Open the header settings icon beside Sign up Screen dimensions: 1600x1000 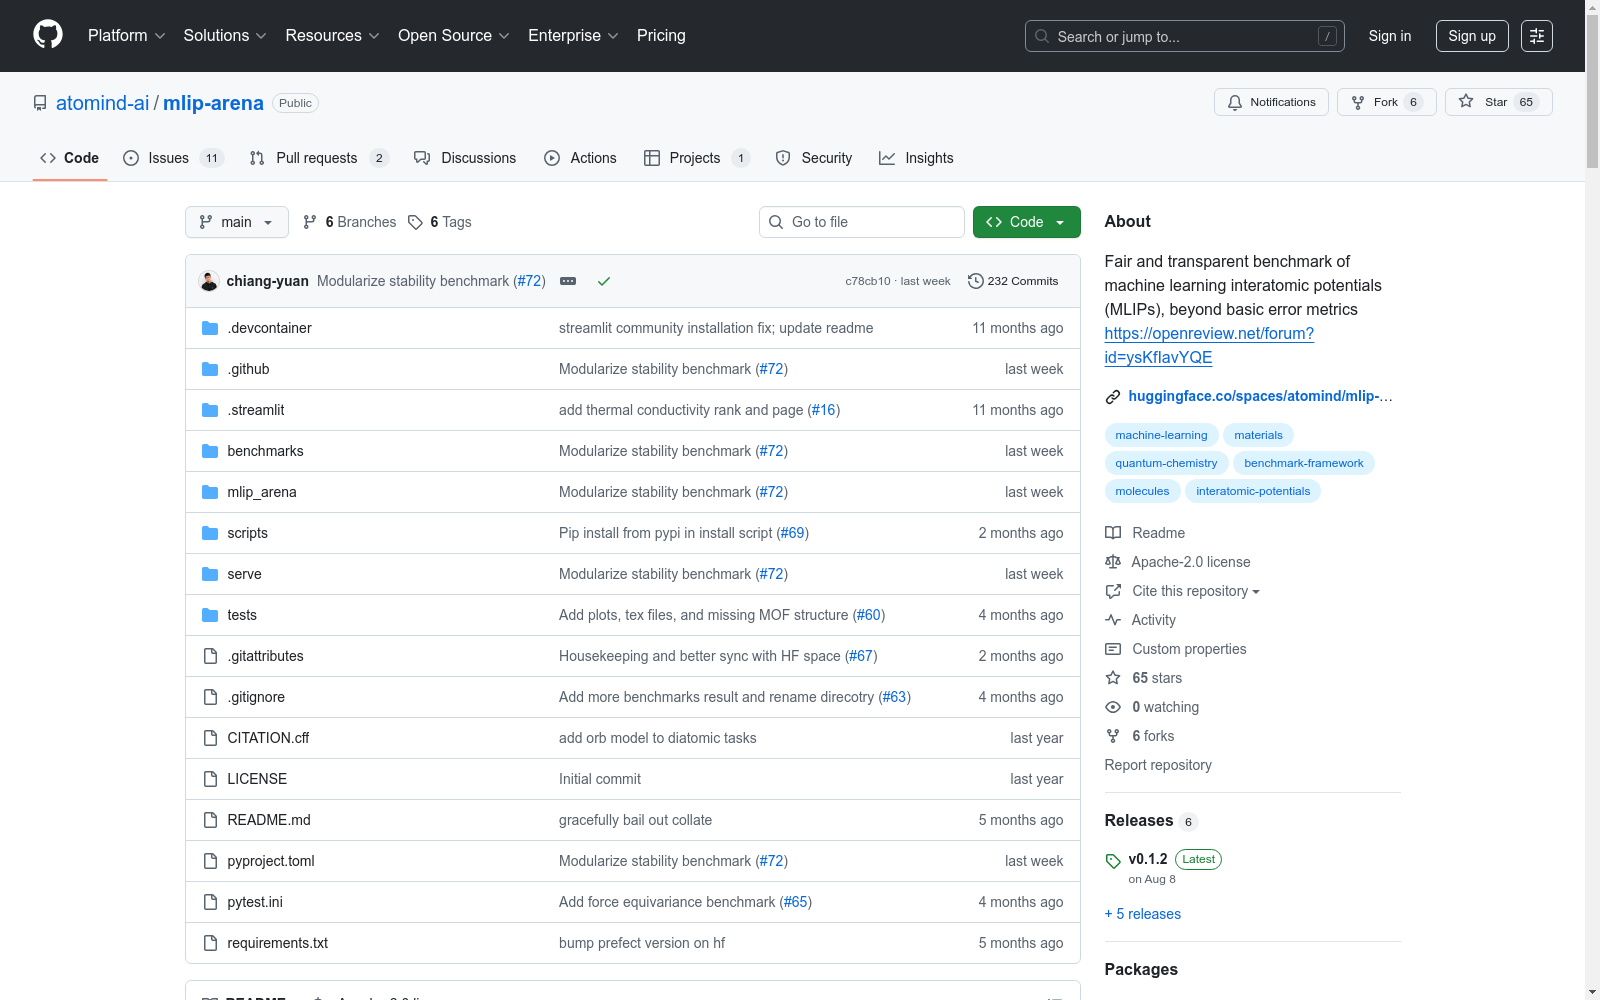(x=1537, y=36)
